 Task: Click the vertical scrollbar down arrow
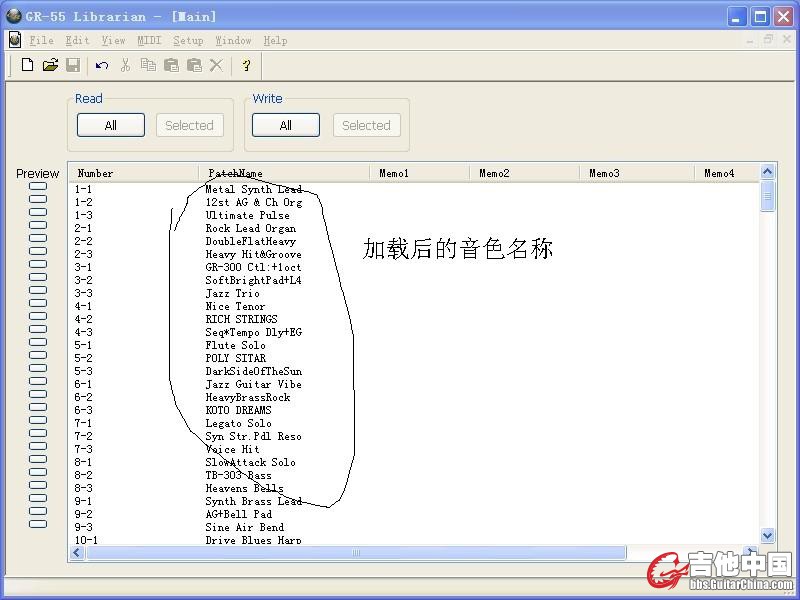coord(768,536)
